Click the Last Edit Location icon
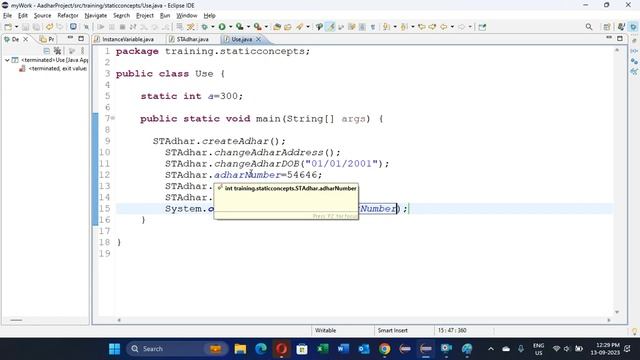640x360 pixels. pos(422,27)
